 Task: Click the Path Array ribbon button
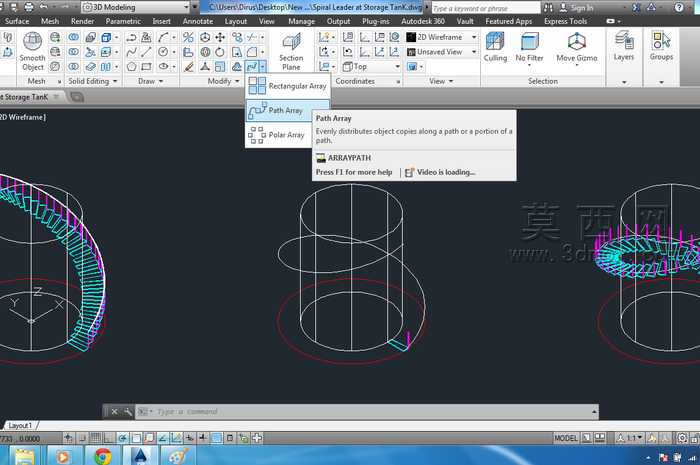click(x=252, y=67)
